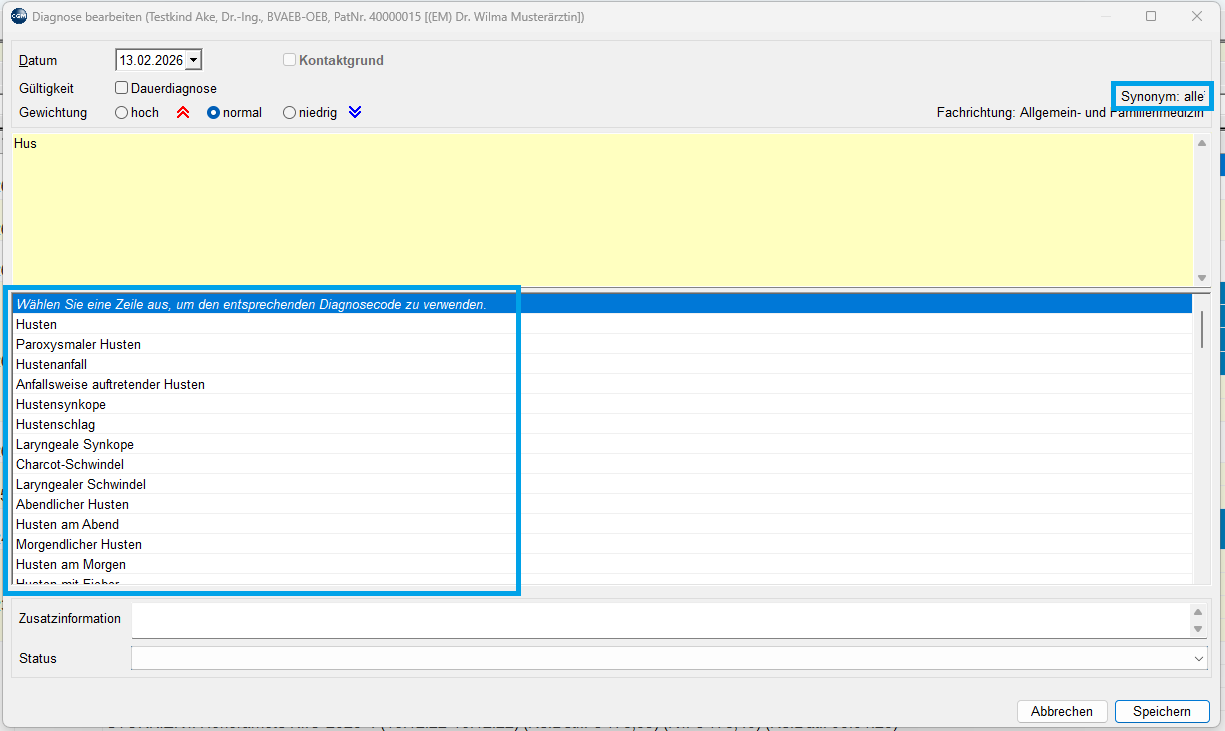Select the hoch weighting radio button
Viewport: 1225px width, 731px height.
tap(122, 113)
